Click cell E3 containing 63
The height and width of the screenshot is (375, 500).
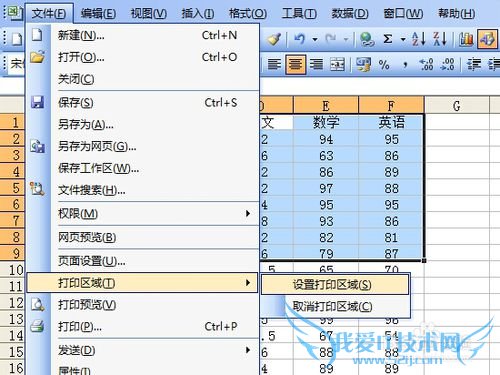click(x=326, y=155)
